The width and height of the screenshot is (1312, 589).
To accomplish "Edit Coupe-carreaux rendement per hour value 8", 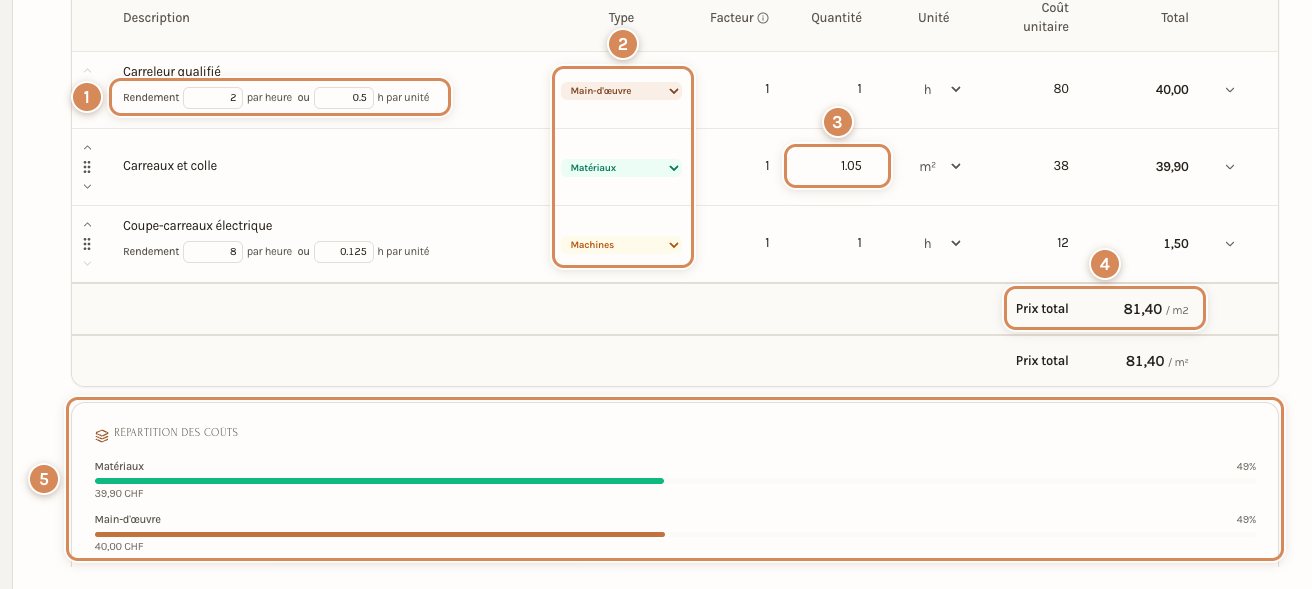I will [x=213, y=252].
